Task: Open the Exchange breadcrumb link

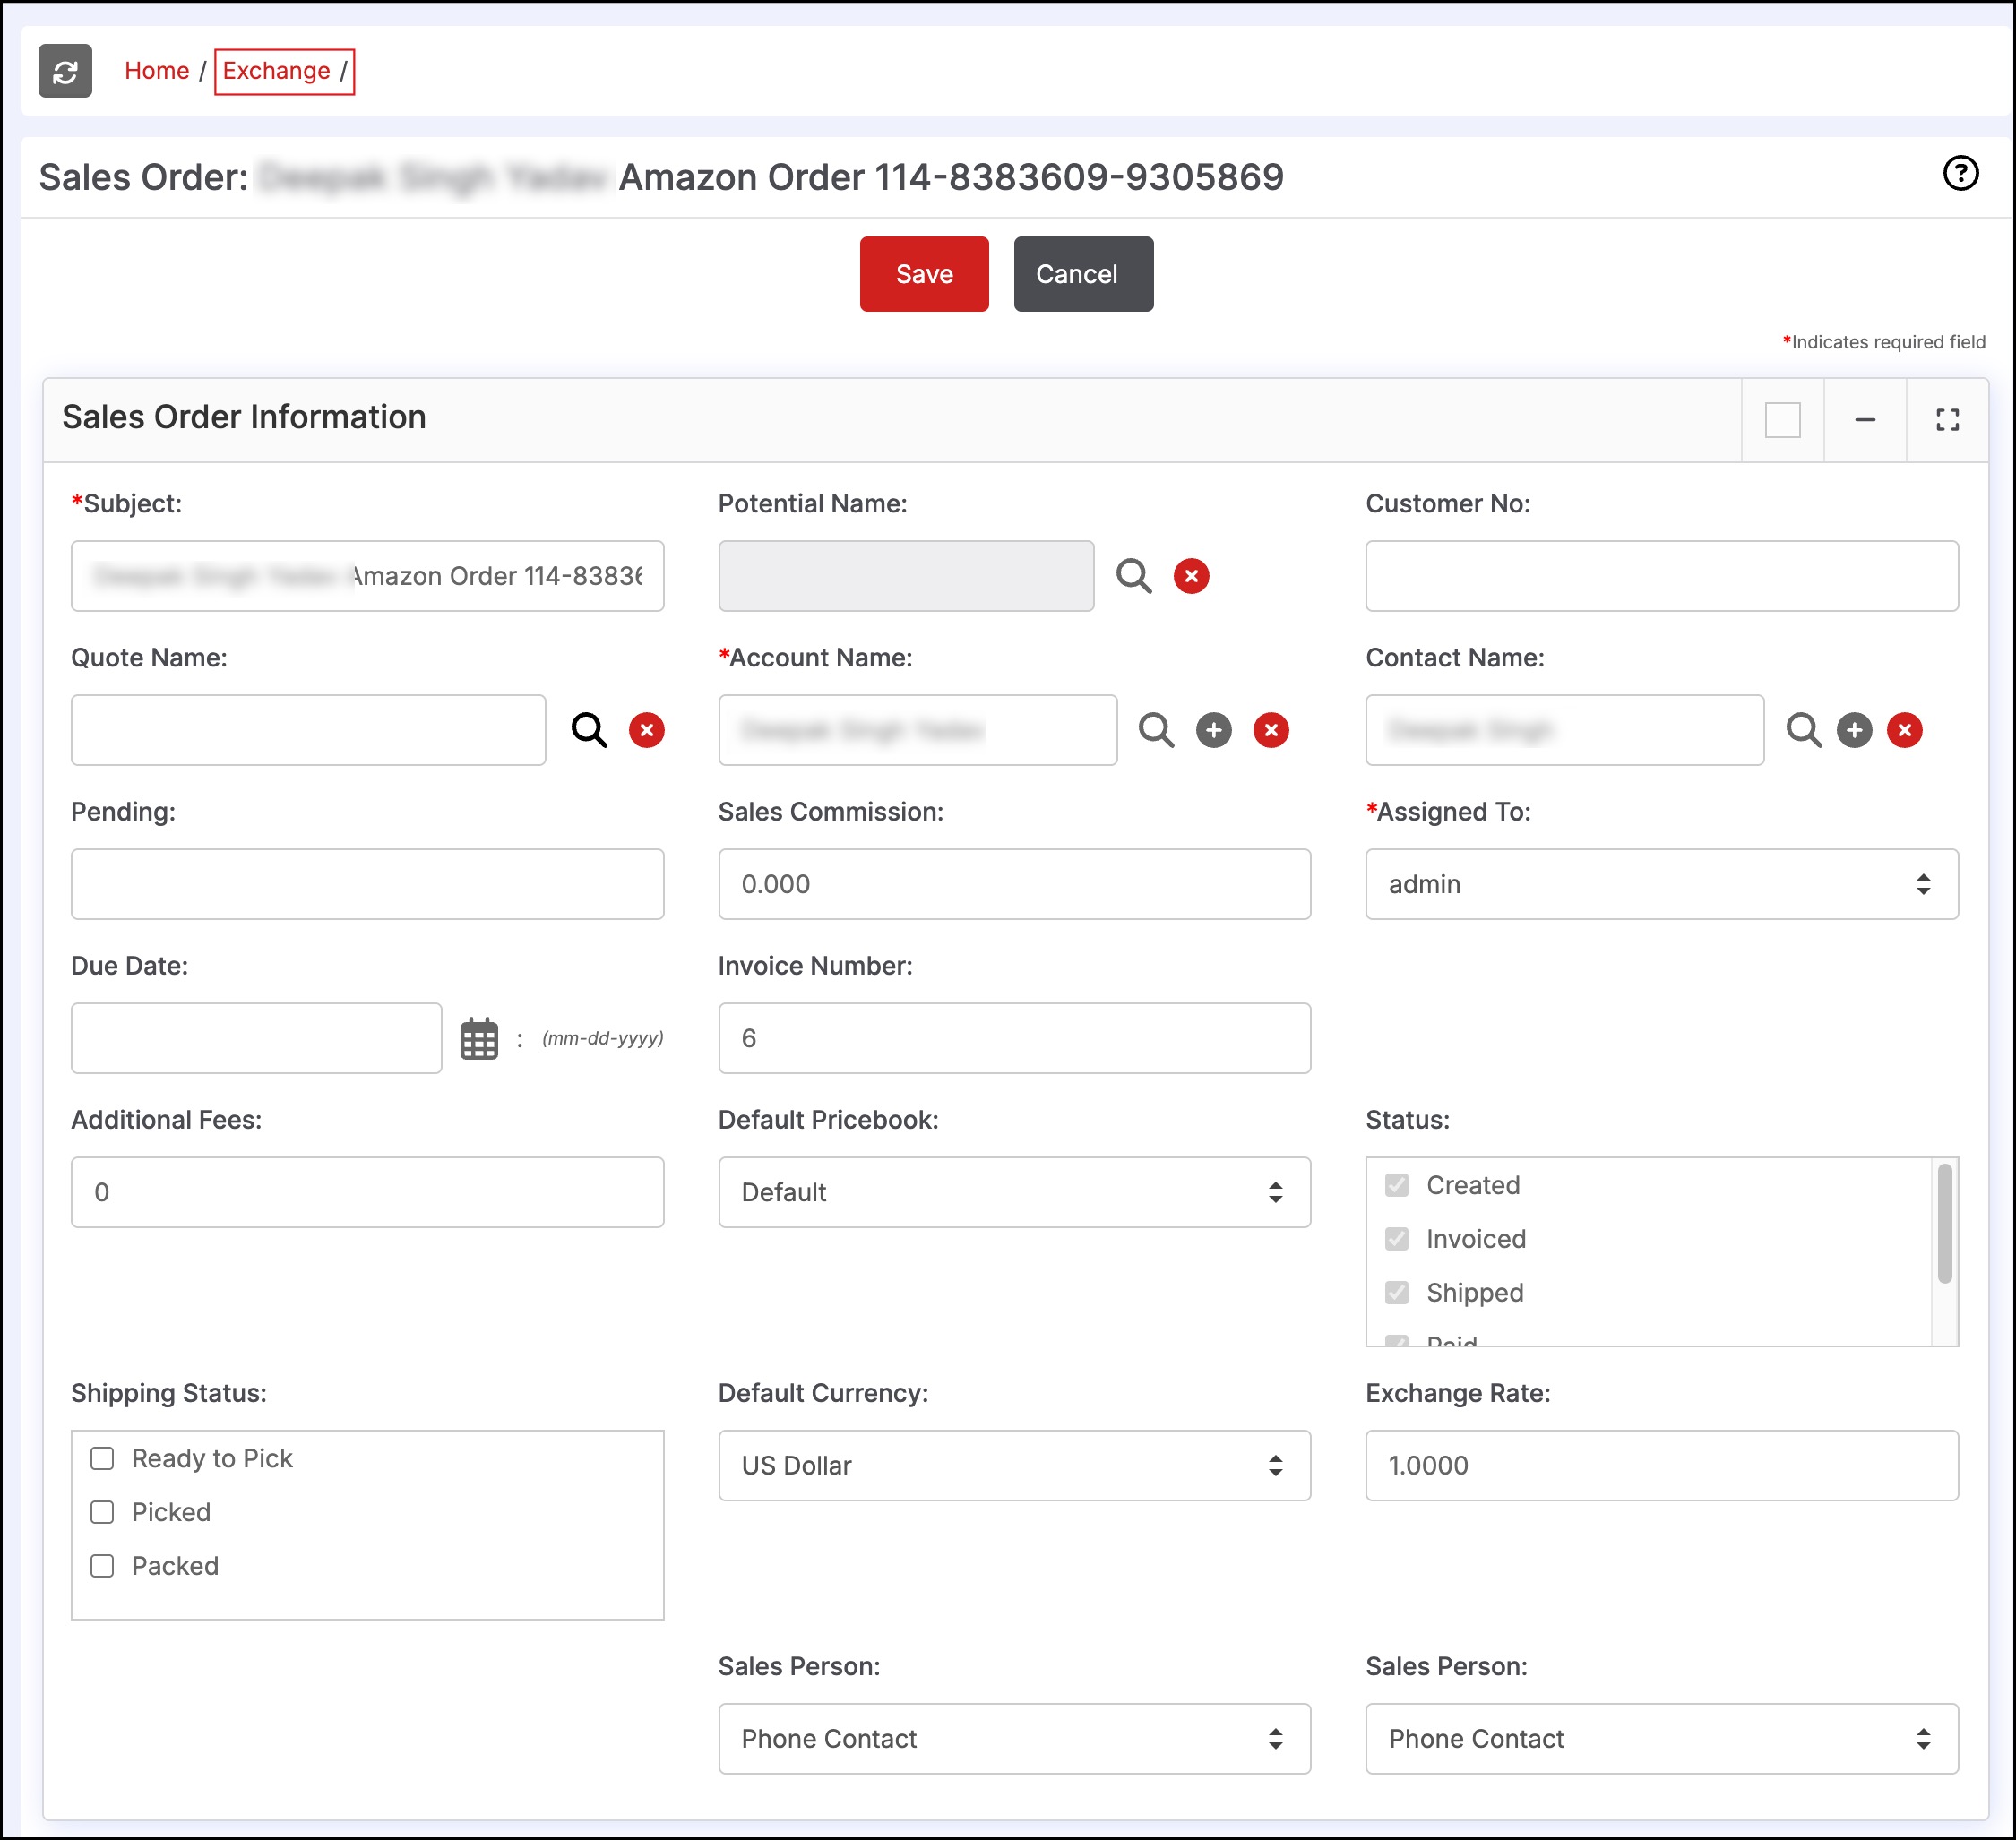Action: tap(277, 71)
